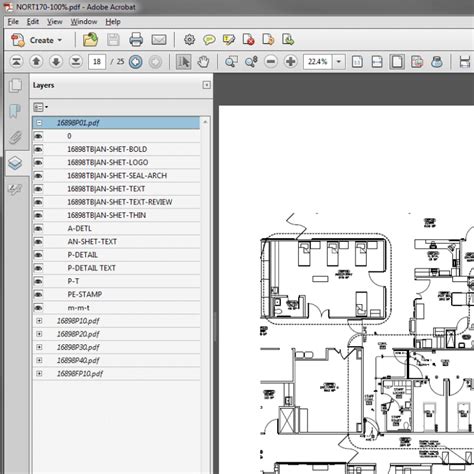Click the two-page view icon
The image size is (474, 474).
tap(417, 62)
